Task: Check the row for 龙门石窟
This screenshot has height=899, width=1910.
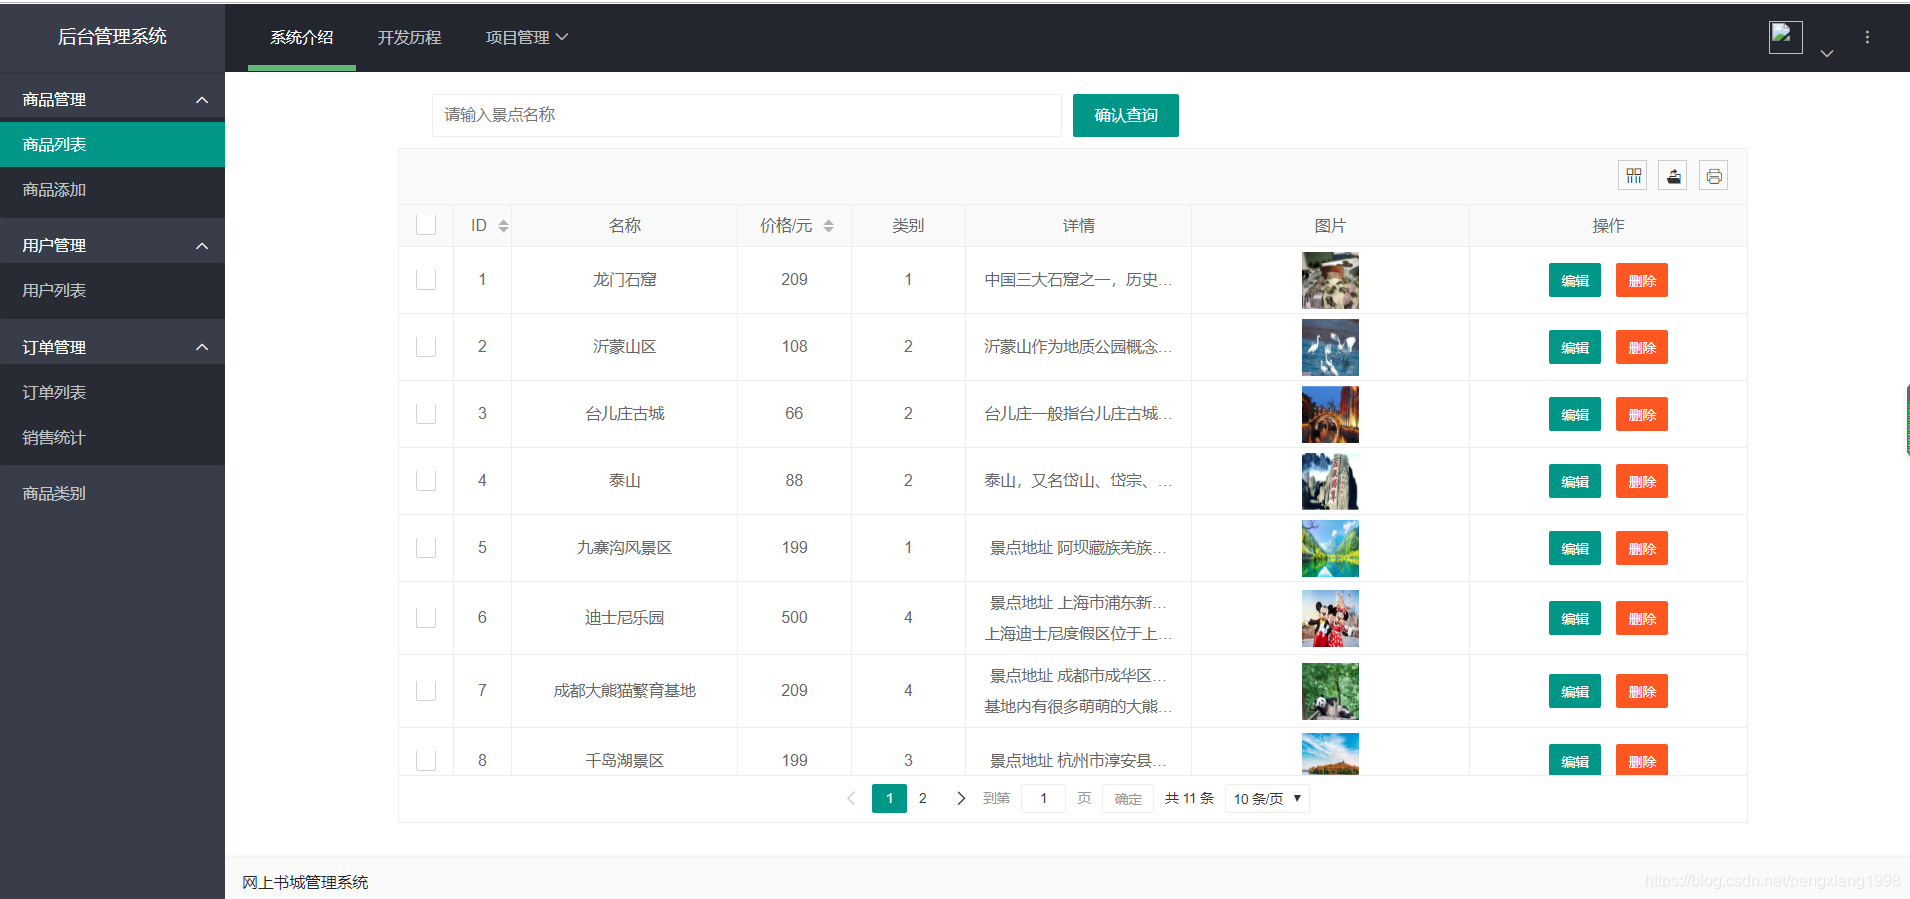Action: pyautogui.click(x=426, y=280)
